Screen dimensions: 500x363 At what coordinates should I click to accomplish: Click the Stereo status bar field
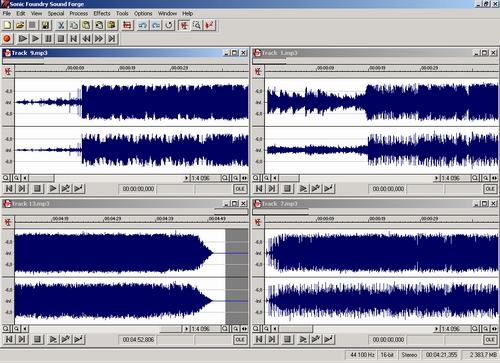click(409, 355)
